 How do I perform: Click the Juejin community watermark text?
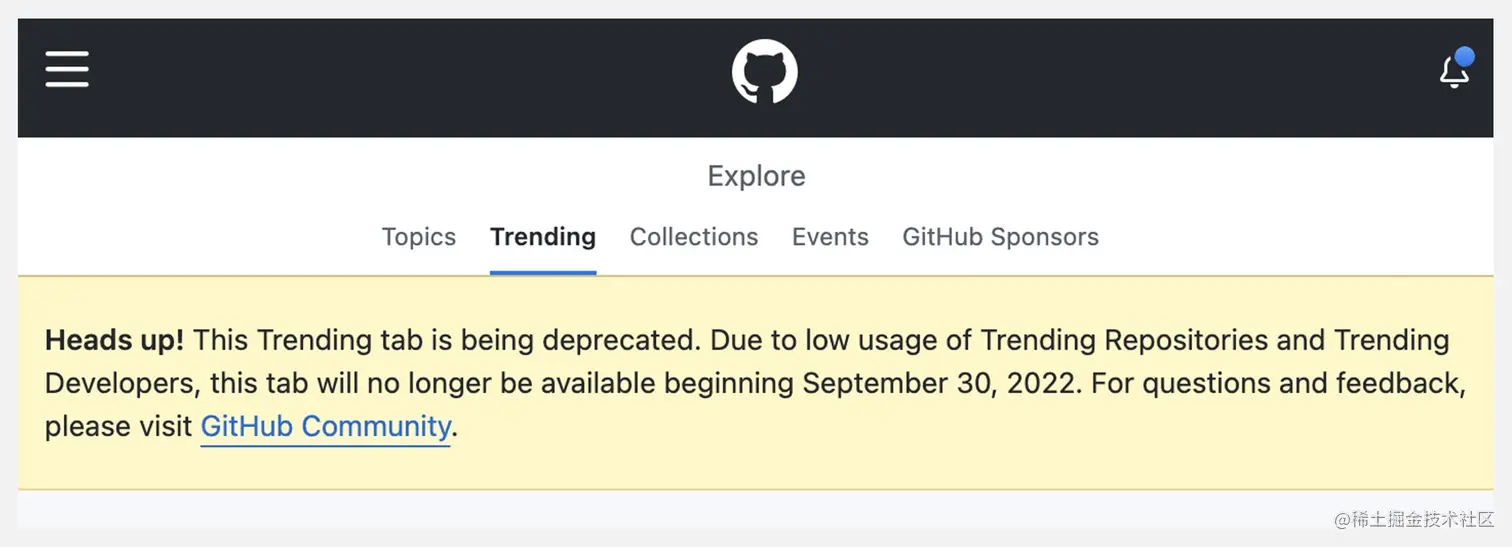click(x=1415, y=519)
